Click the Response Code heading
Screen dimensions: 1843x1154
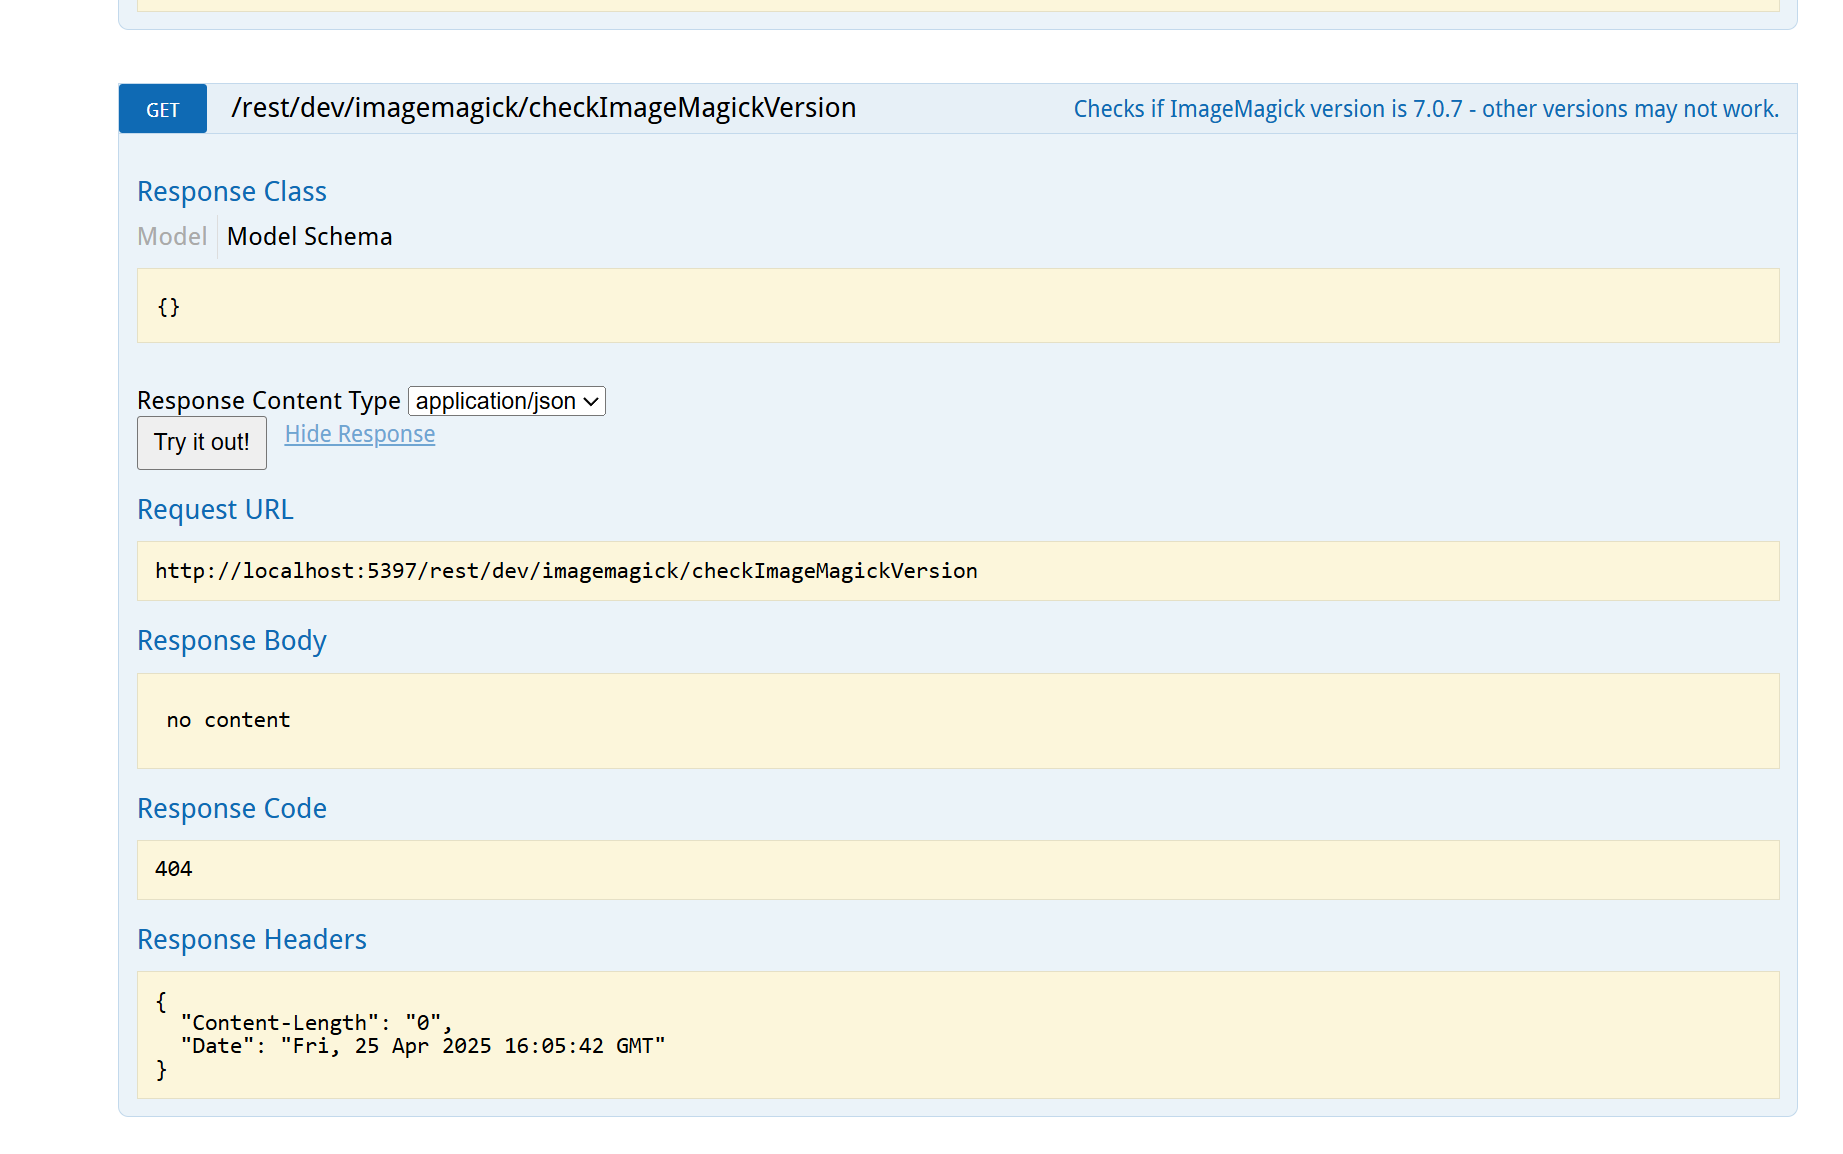pyautogui.click(x=232, y=808)
